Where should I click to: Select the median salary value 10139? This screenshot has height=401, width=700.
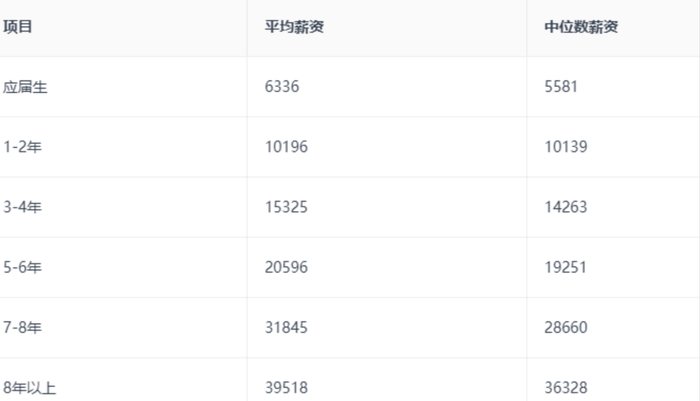pos(564,147)
